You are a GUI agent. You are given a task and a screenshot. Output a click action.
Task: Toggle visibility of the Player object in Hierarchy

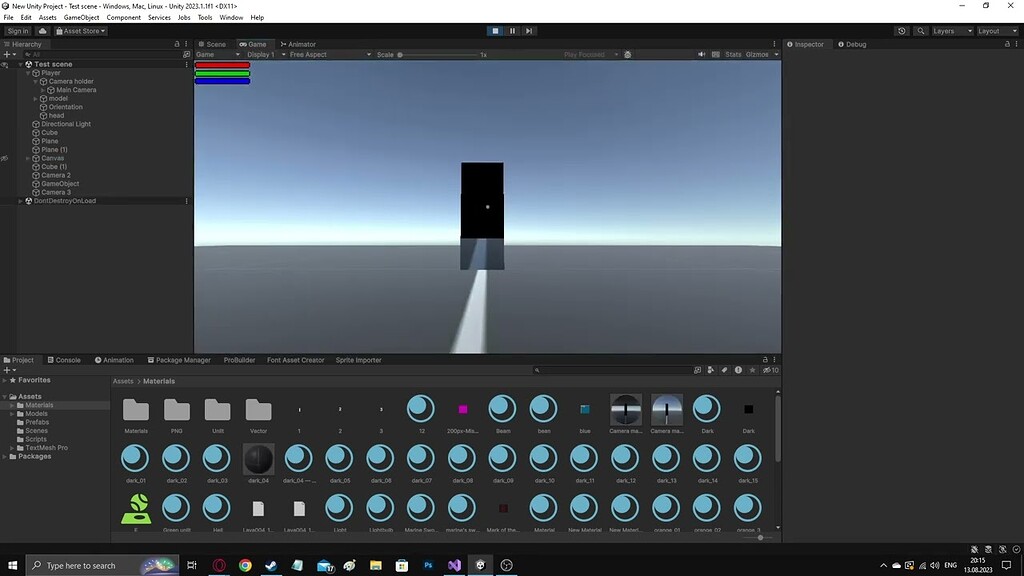[x=4, y=72]
